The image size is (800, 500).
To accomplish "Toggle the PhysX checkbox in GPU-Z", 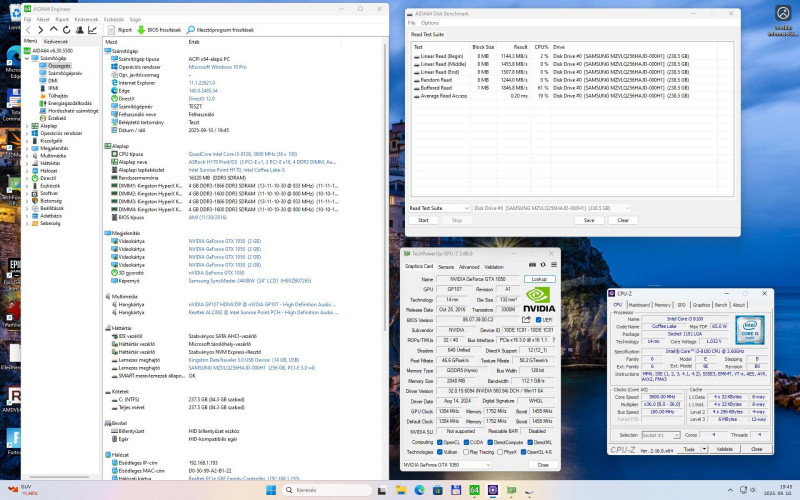I will pyautogui.click(x=499, y=452).
